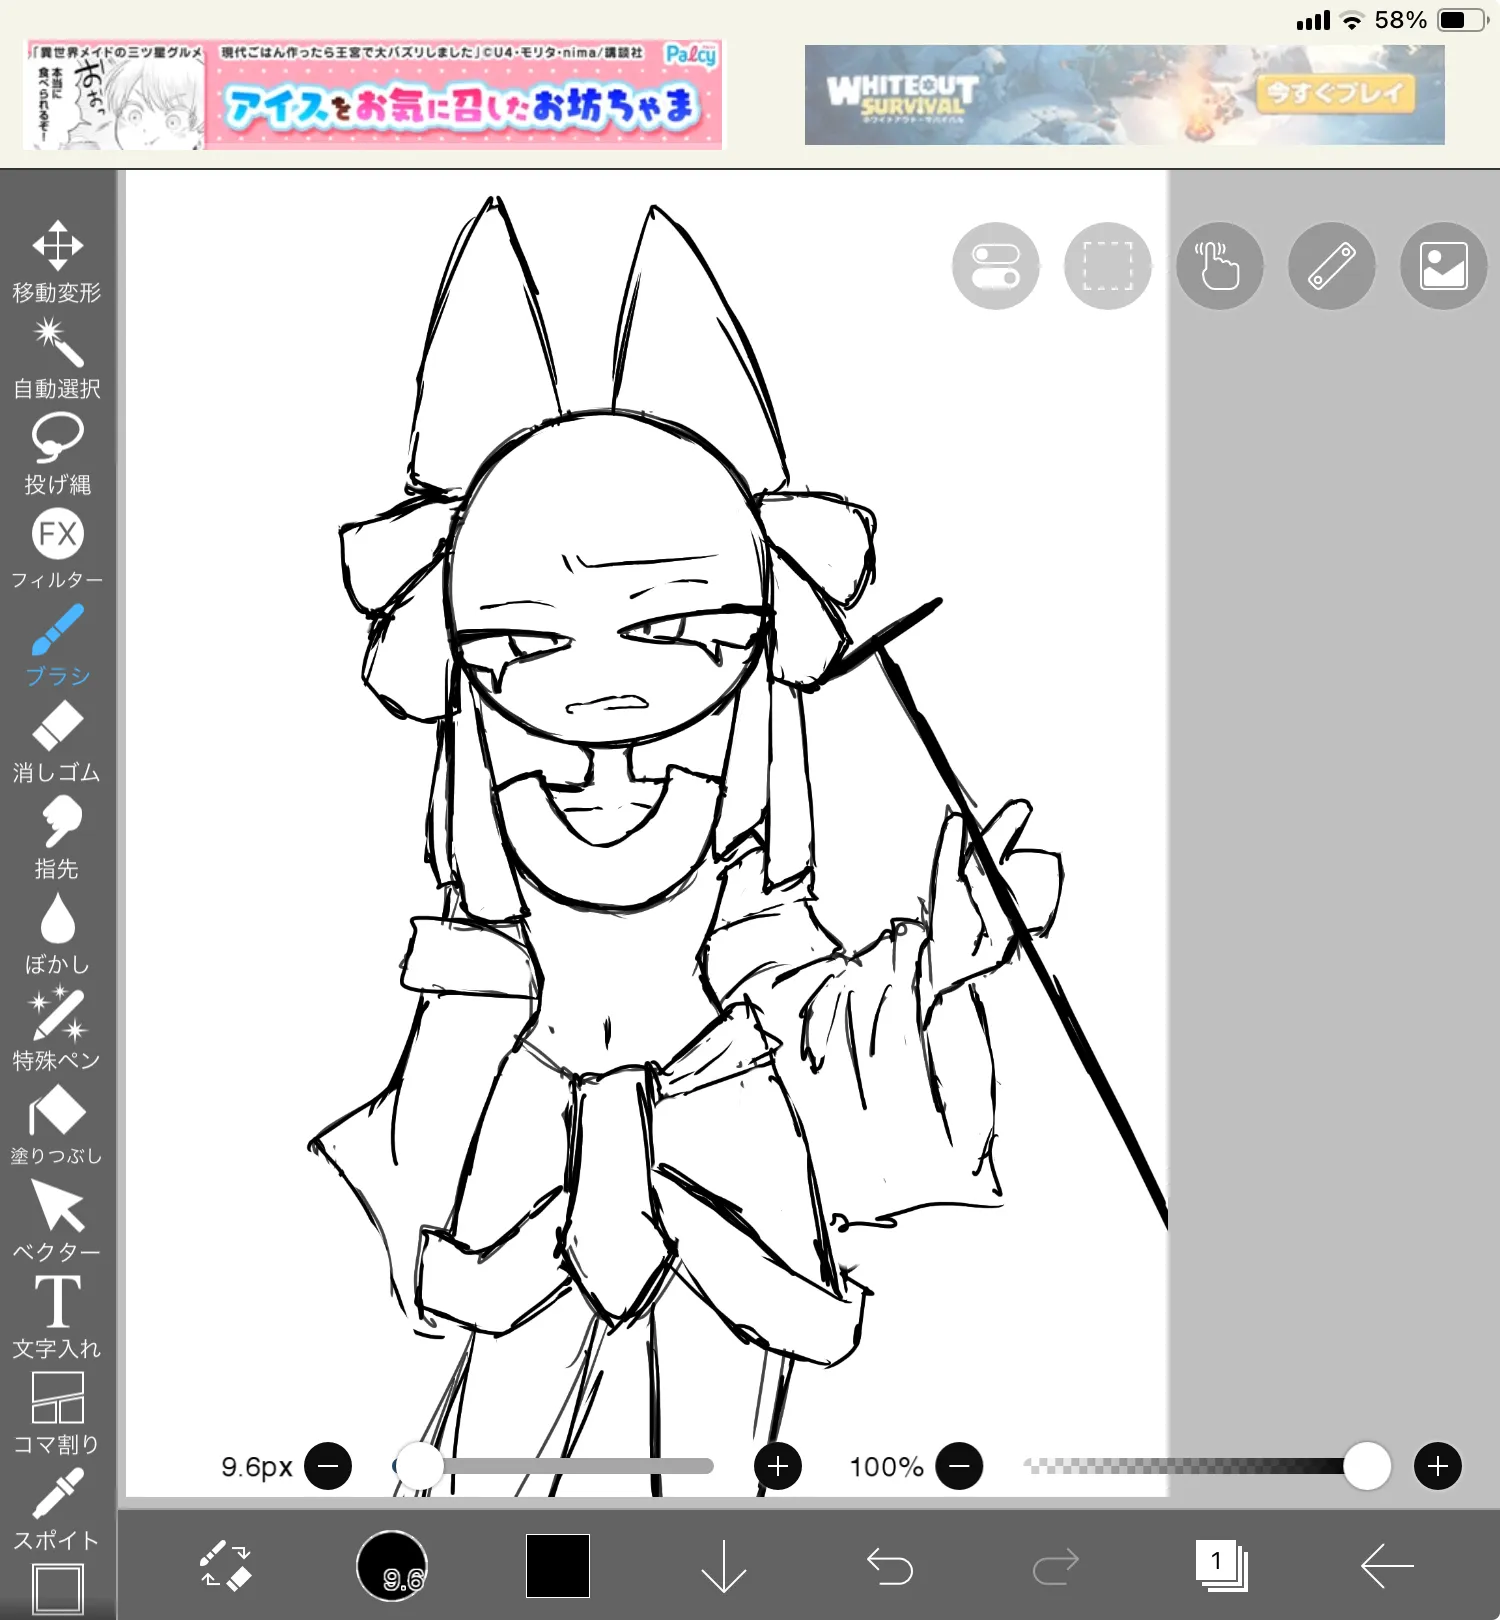This screenshot has height=1620, width=1500.
Task: Increase brush size with plus button
Action: [x=778, y=1466]
